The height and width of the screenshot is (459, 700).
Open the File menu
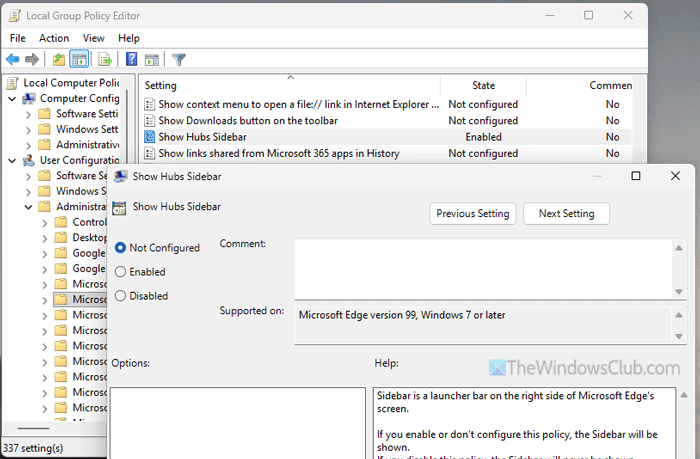[18, 38]
